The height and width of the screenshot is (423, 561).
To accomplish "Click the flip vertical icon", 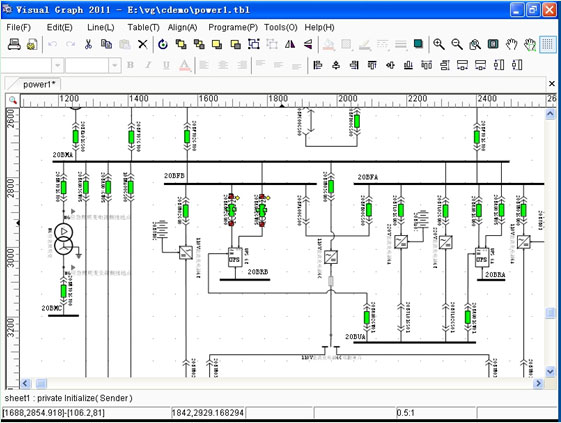I will 308,44.
